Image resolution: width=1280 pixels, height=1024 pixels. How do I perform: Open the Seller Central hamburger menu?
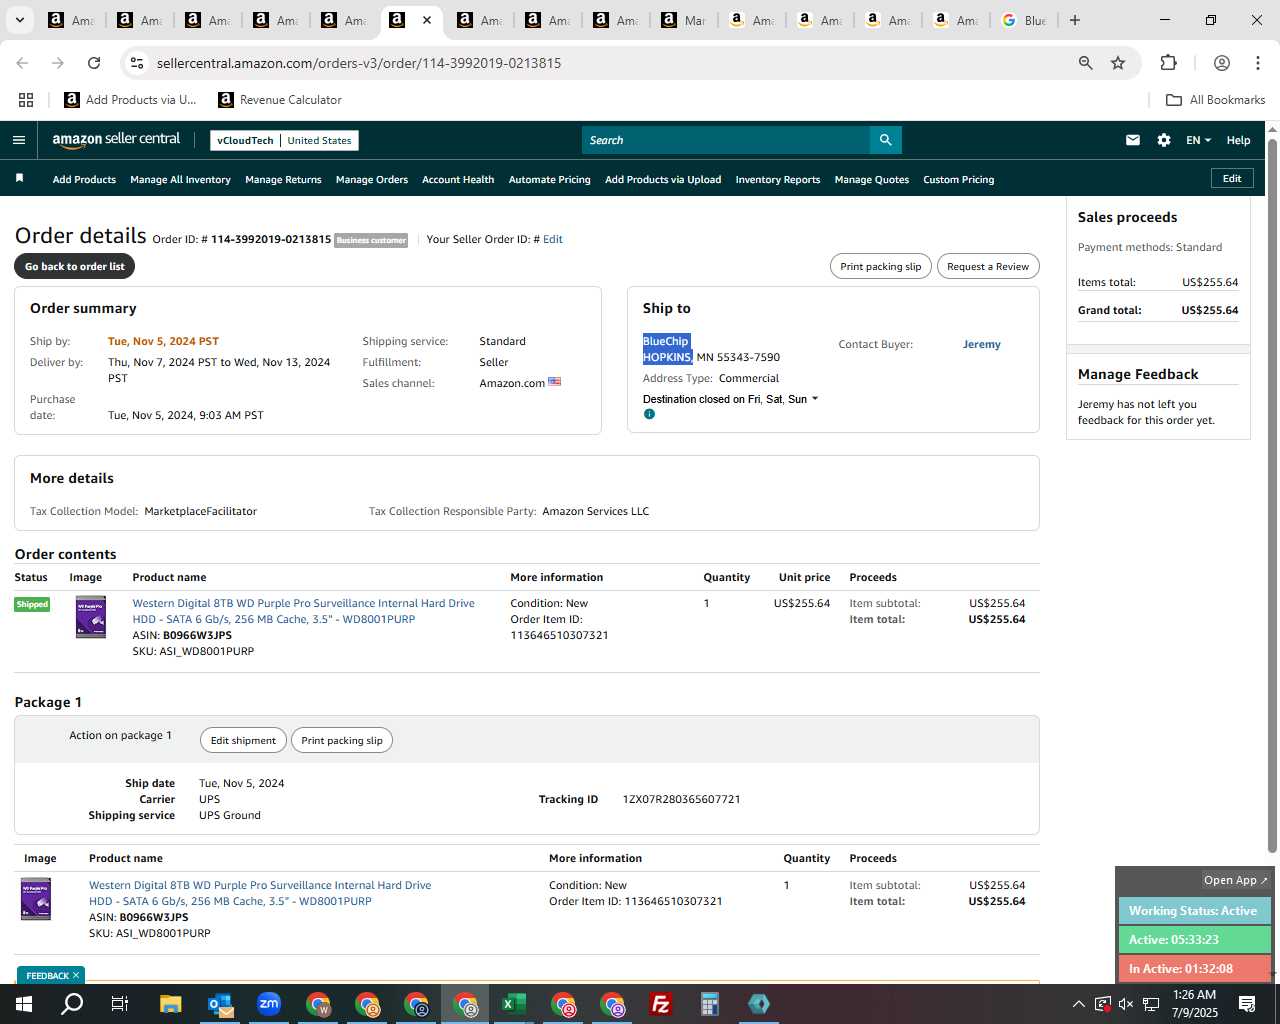[x=19, y=140]
